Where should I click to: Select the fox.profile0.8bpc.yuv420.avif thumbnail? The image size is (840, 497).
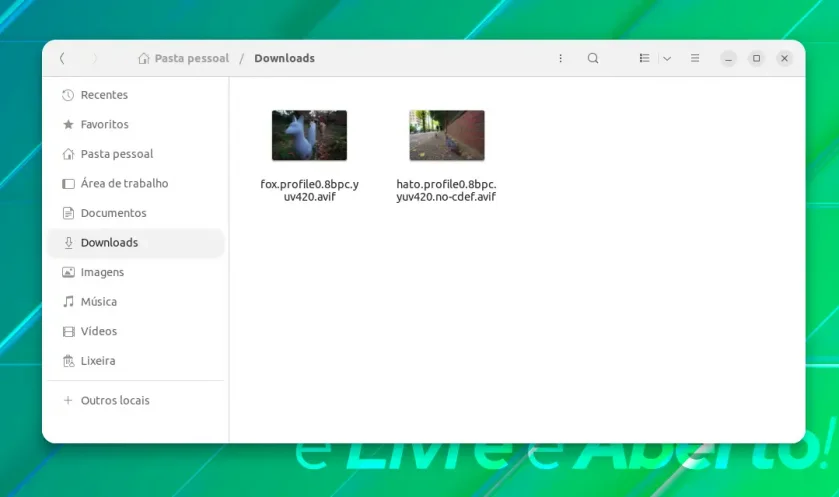pyautogui.click(x=309, y=135)
